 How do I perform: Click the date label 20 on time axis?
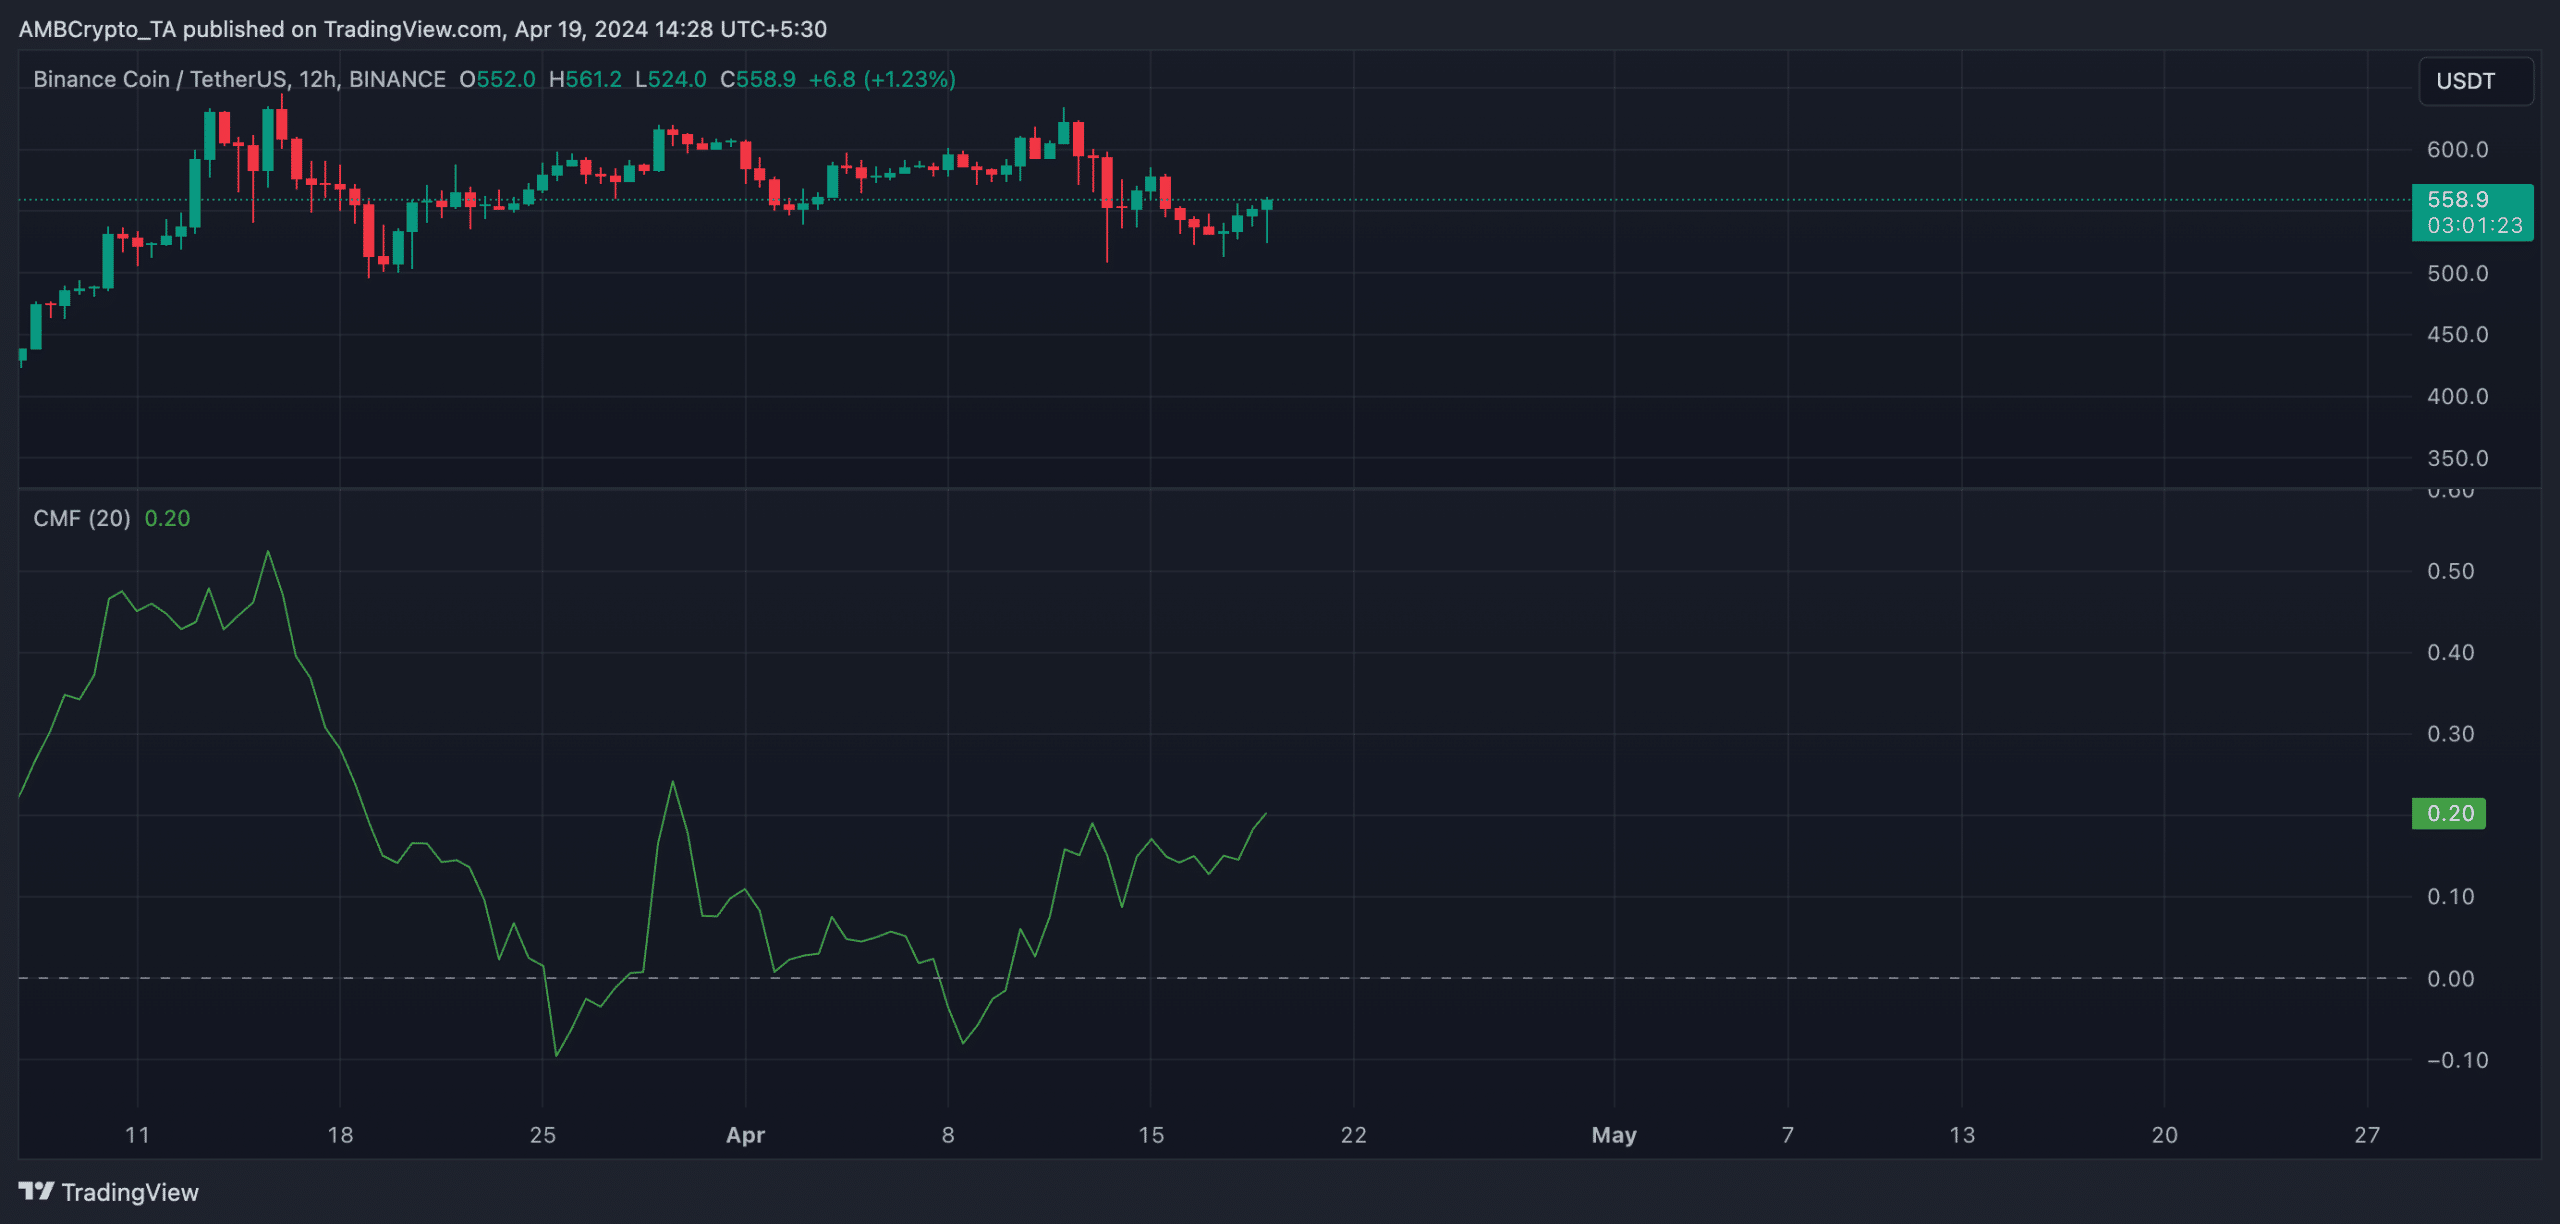point(2164,1135)
